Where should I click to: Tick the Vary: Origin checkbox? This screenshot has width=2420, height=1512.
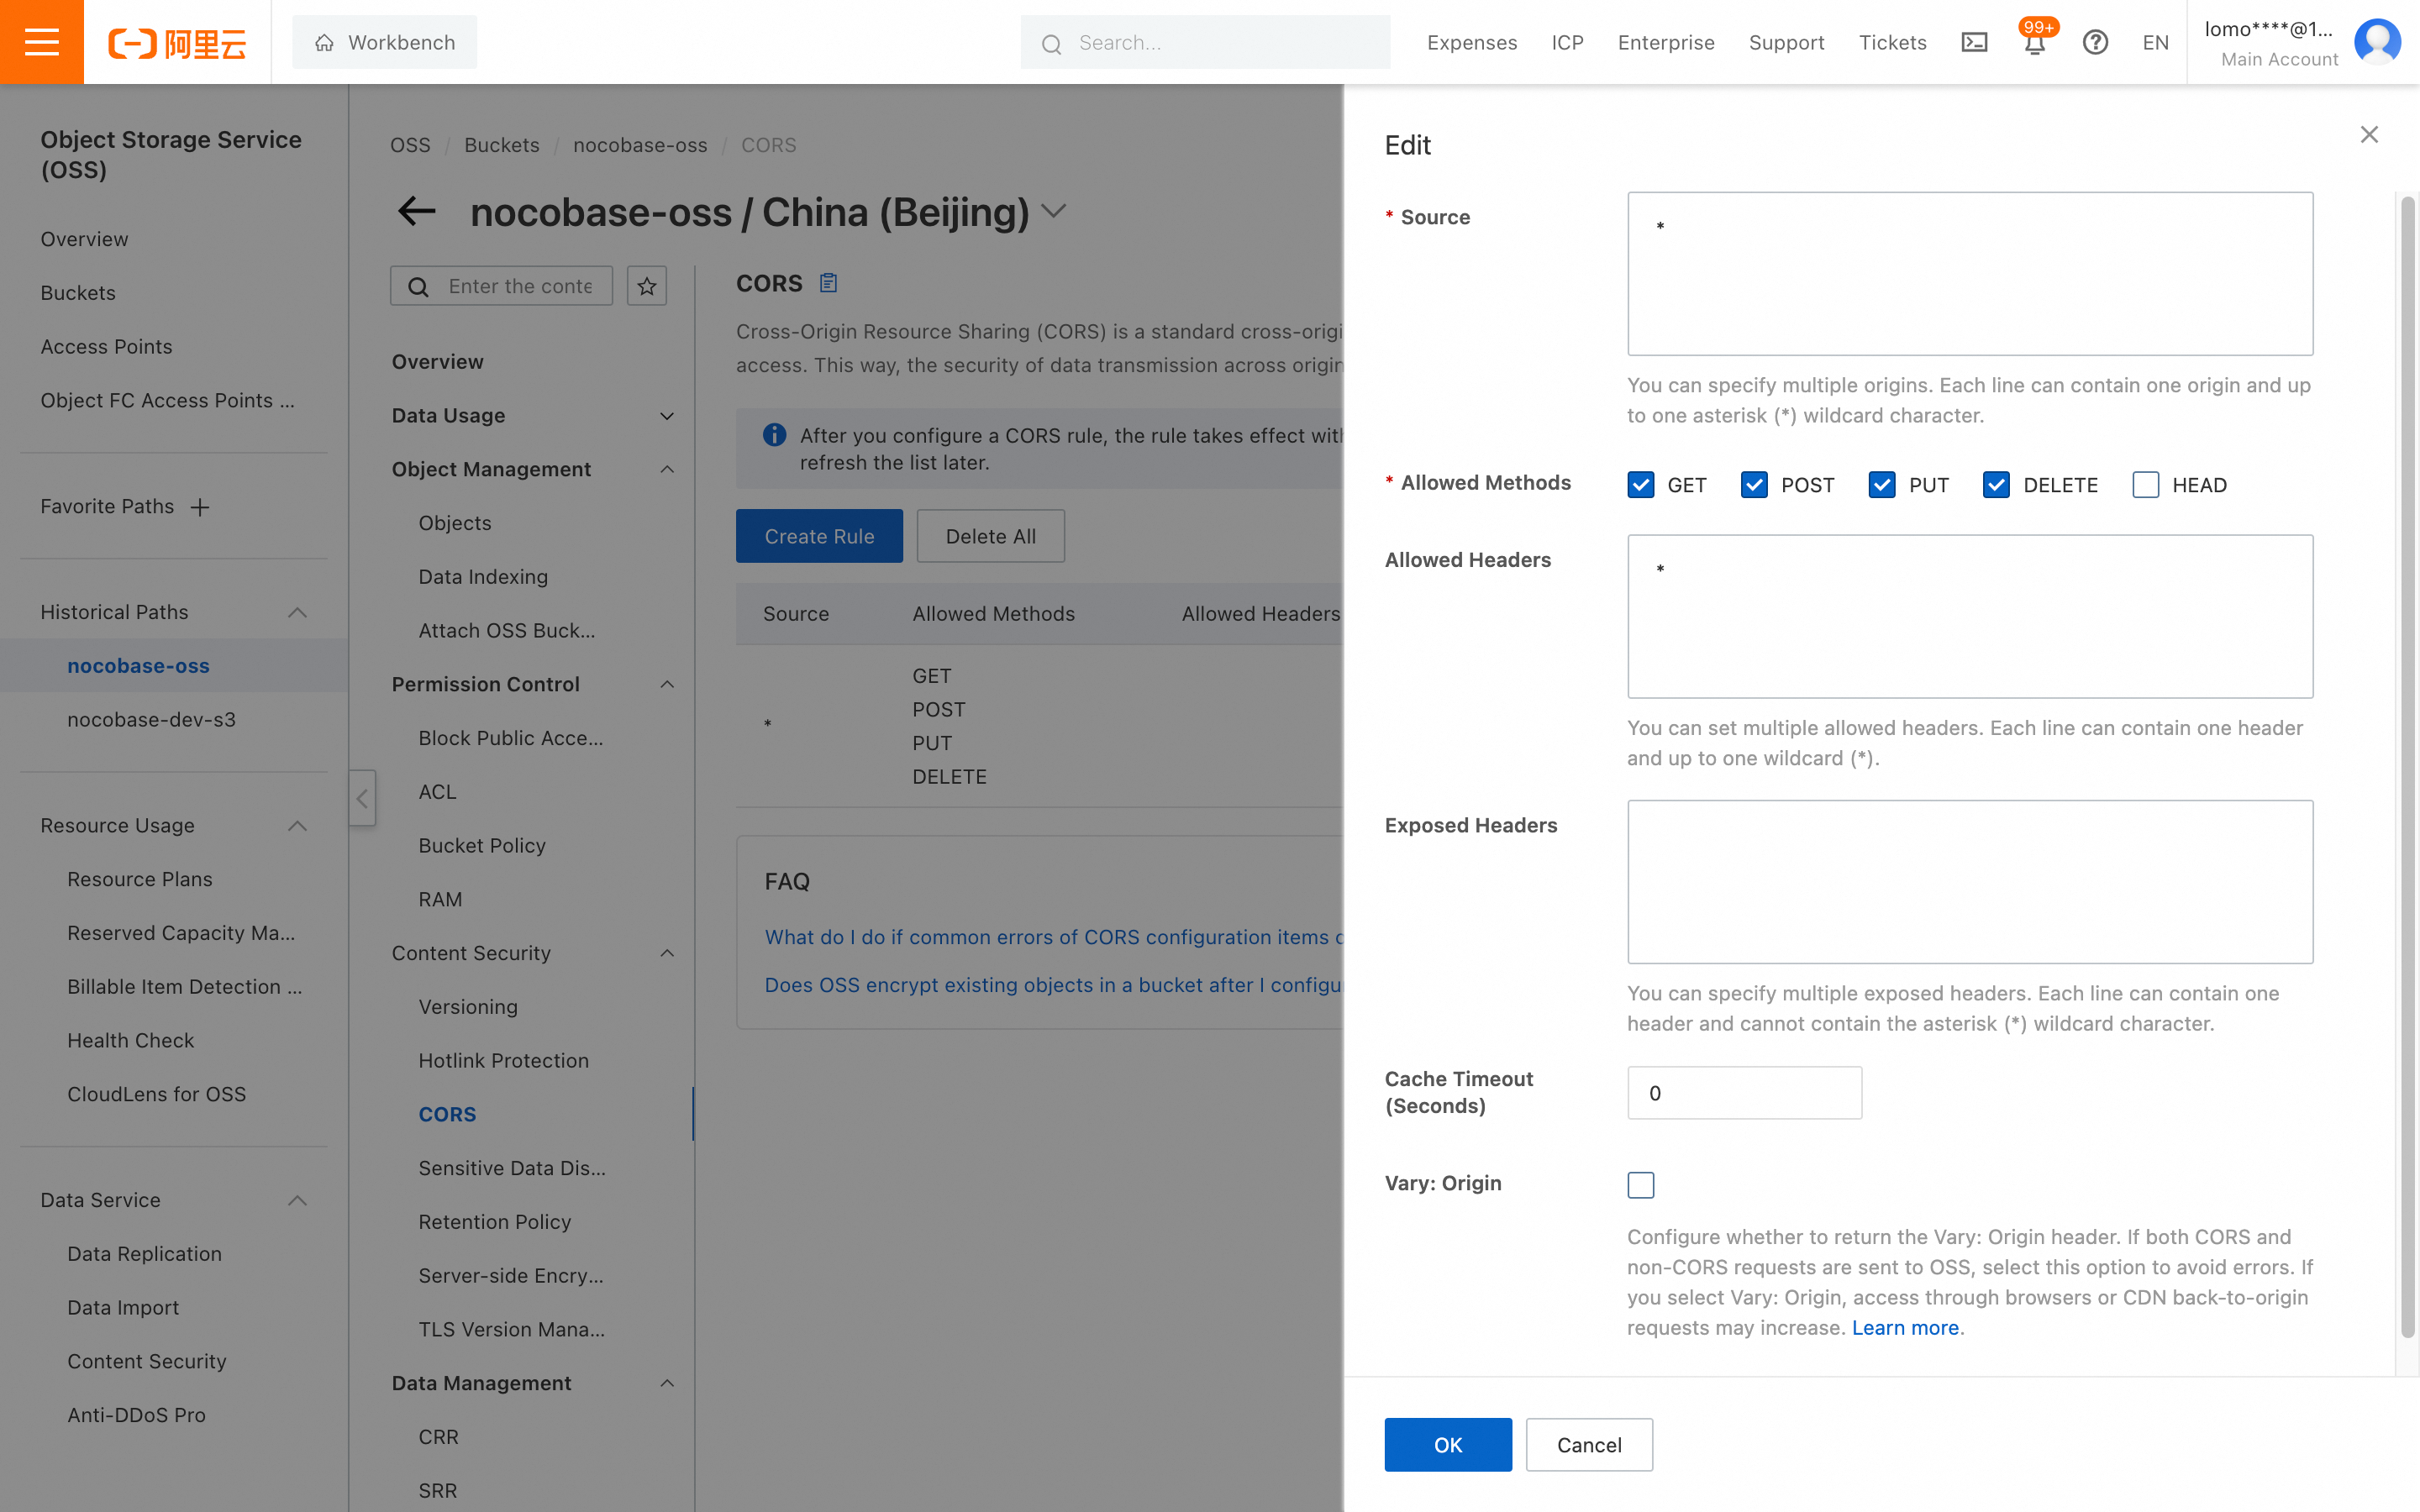[1641, 1185]
